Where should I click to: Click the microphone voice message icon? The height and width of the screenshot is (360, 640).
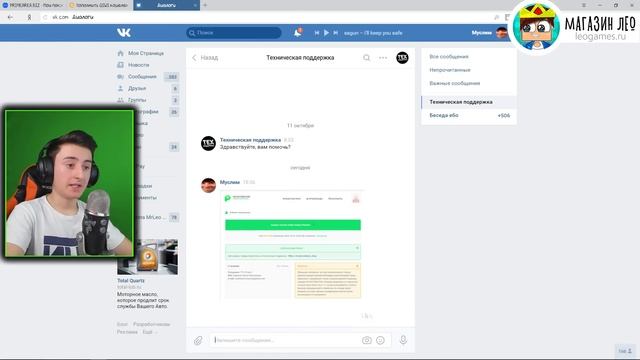[403, 340]
